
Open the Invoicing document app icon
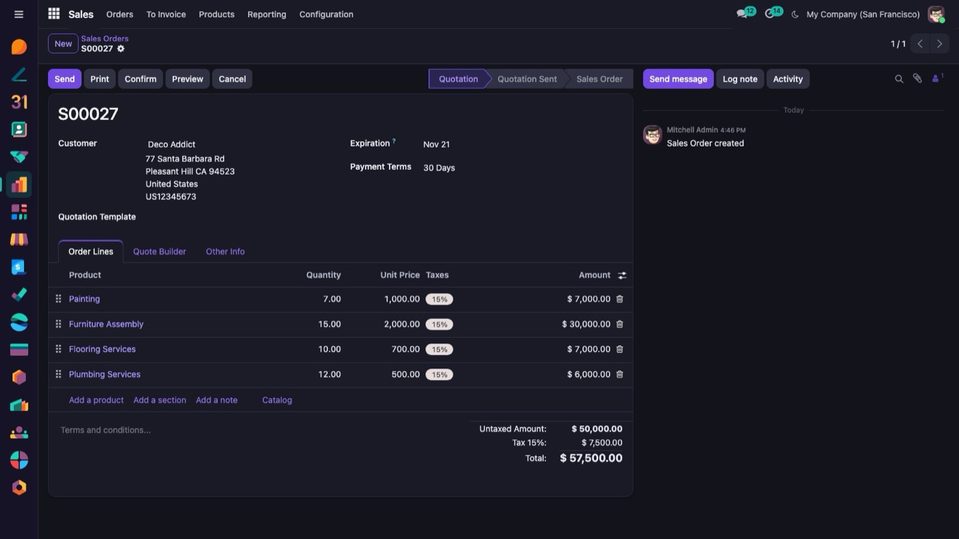pos(19,267)
